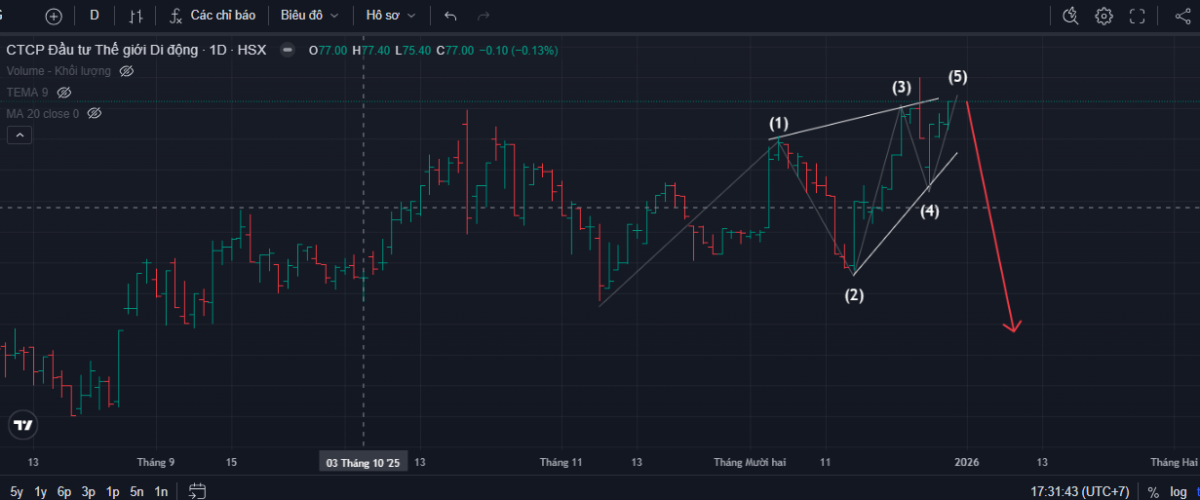Click the 2026 label on time axis
Viewport: 1200px width, 500px height.
point(966,462)
